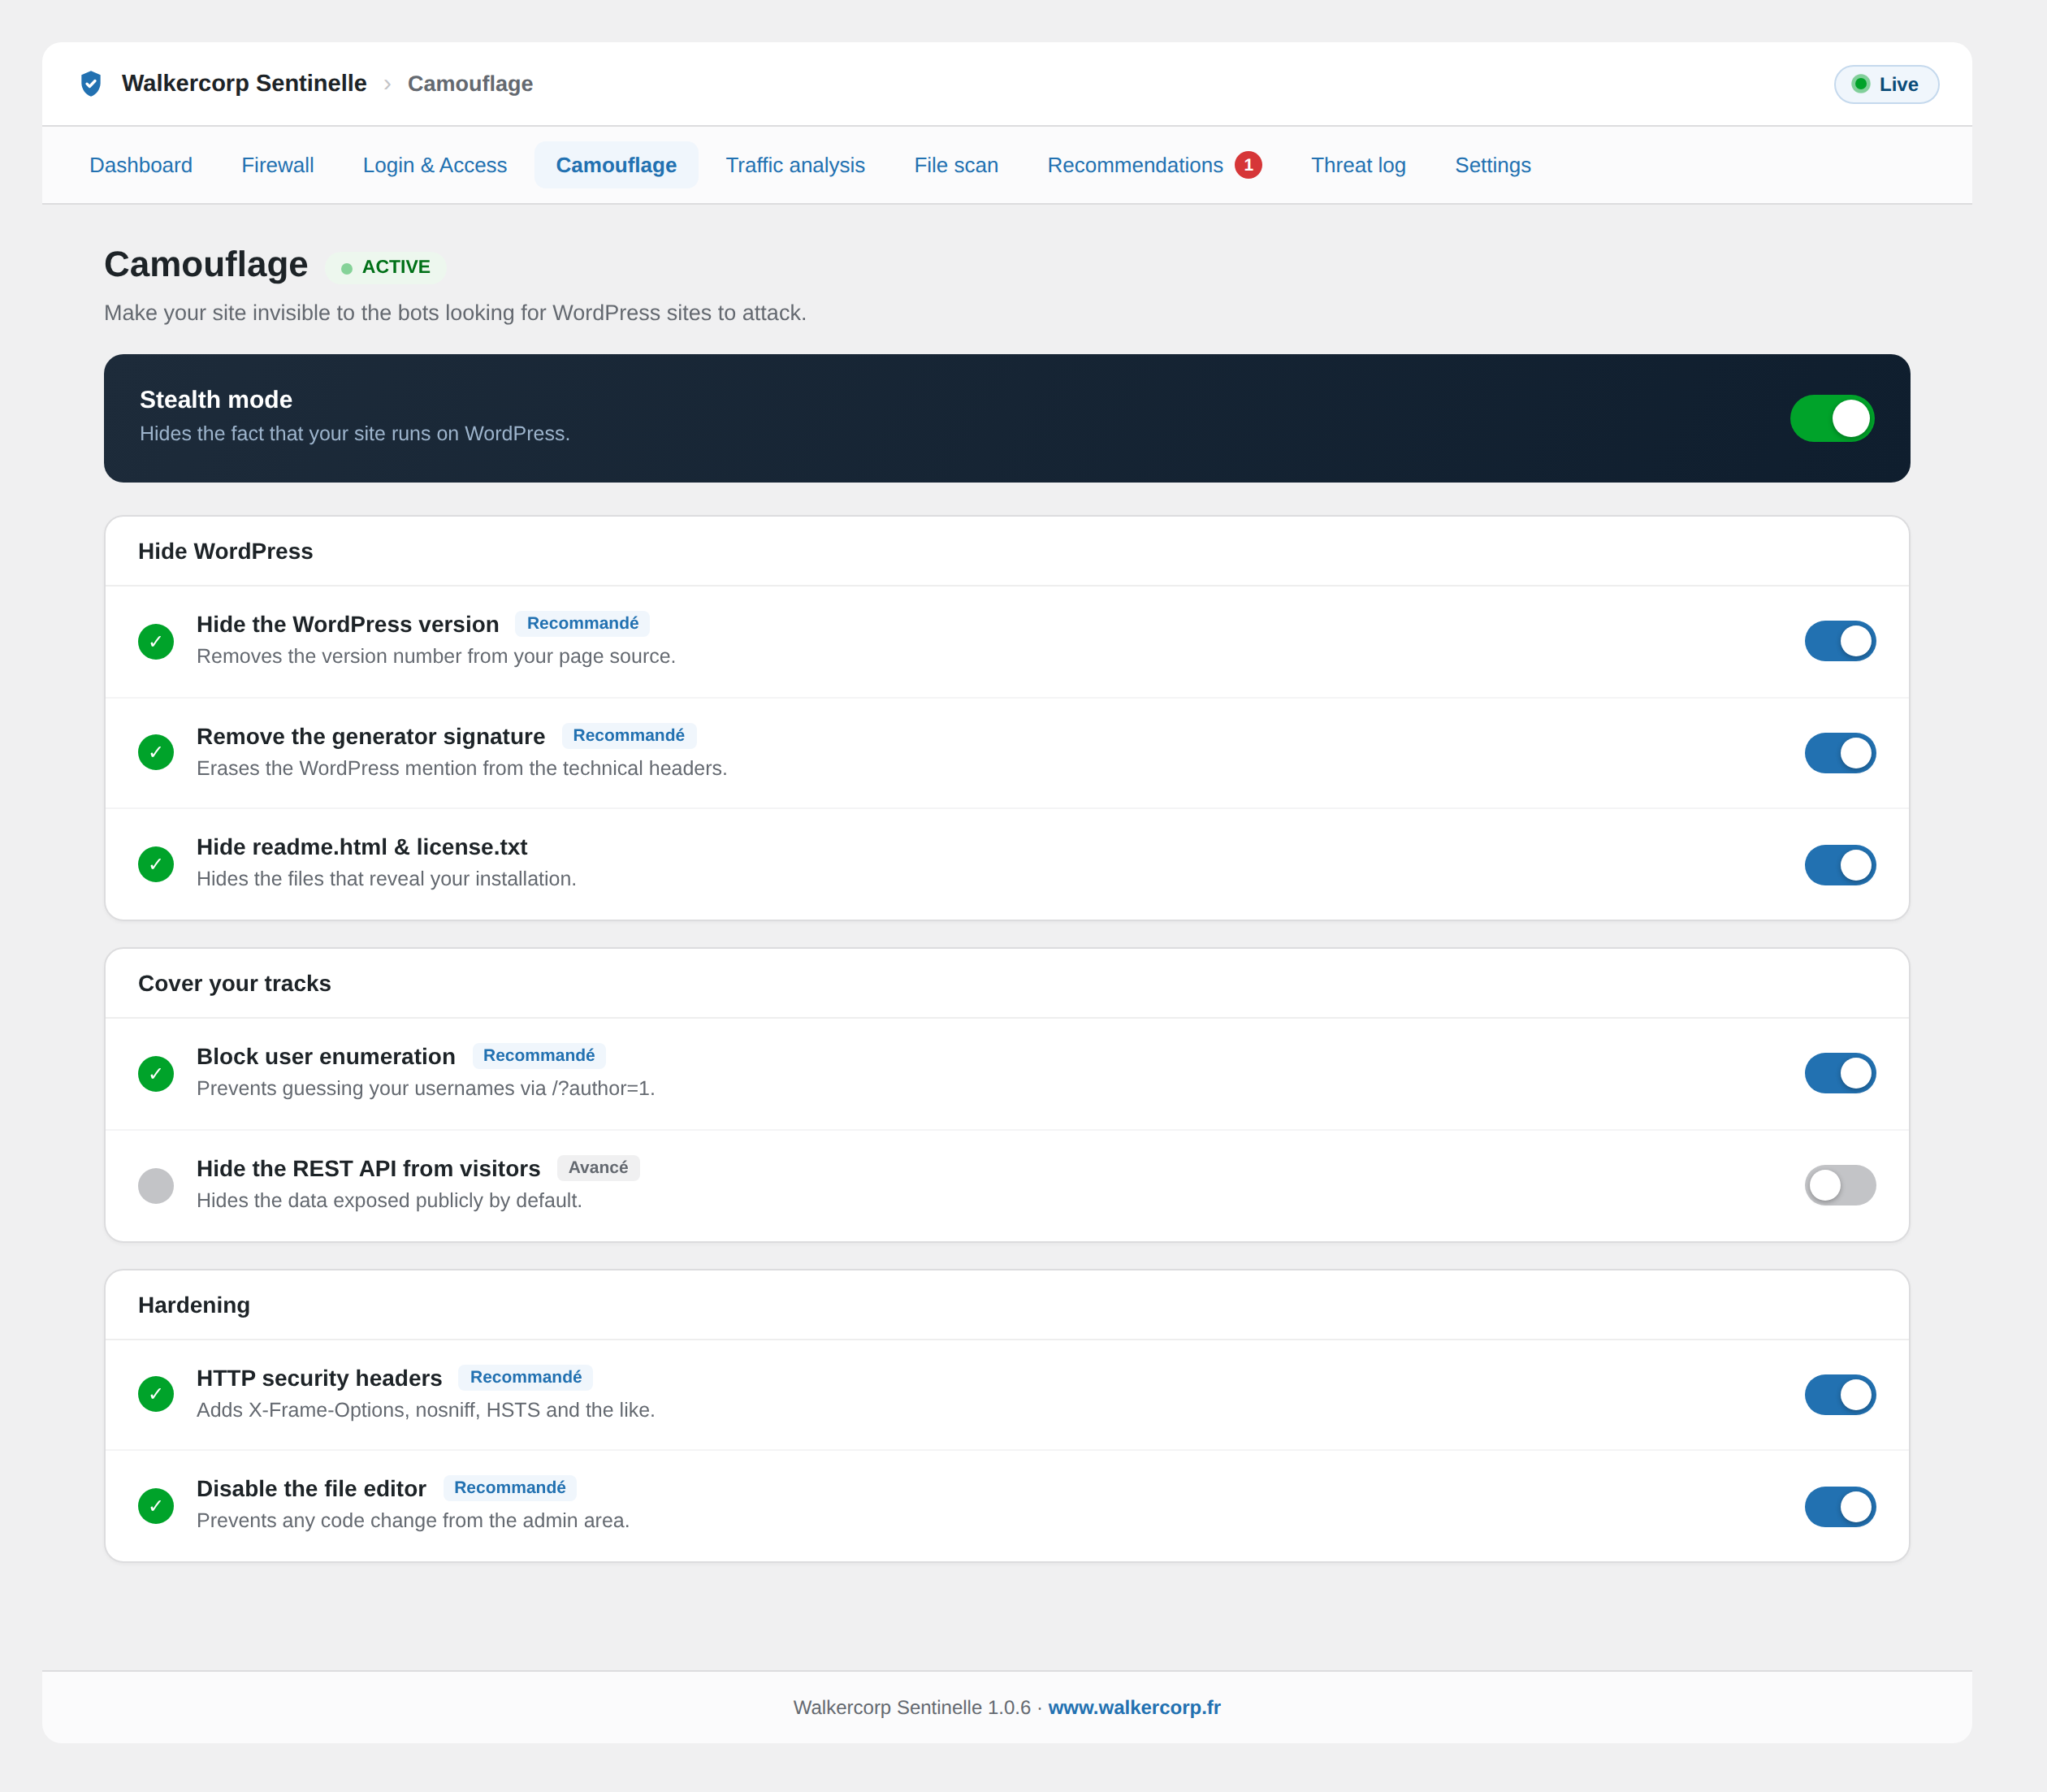
Task: Click the Hide readme.html & license.txt title
Action: coord(362,847)
